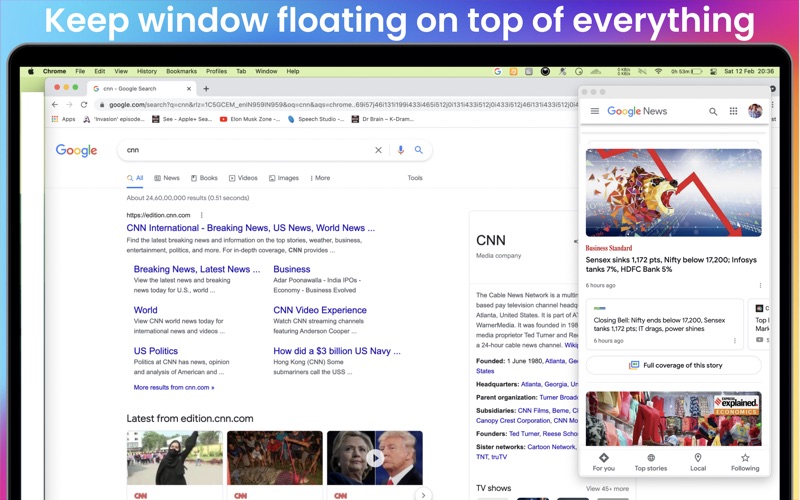
Task: Click Full coverage of this story
Action: click(x=673, y=365)
